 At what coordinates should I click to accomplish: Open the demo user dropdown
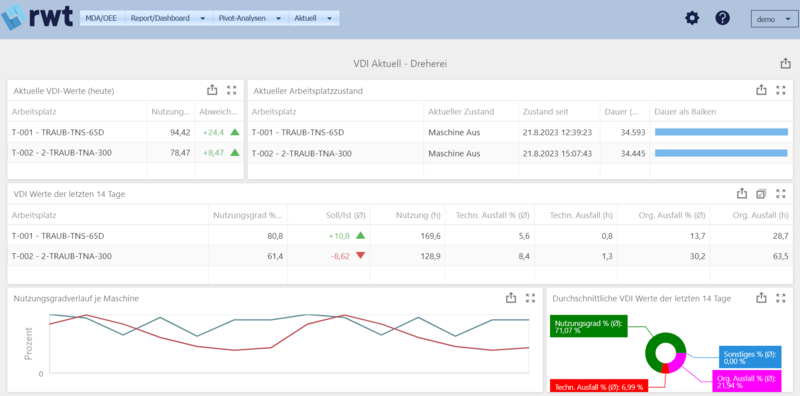pyautogui.click(x=773, y=19)
